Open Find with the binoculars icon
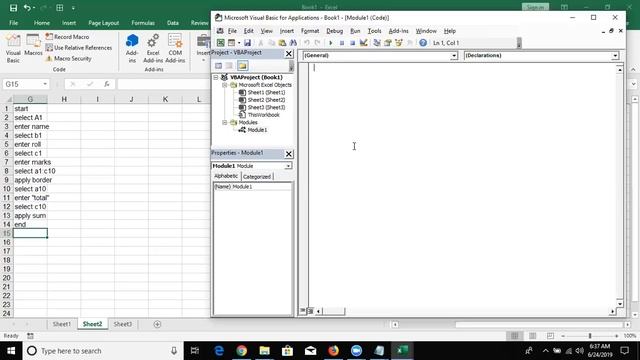The height and width of the screenshot is (360, 640). point(293,43)
